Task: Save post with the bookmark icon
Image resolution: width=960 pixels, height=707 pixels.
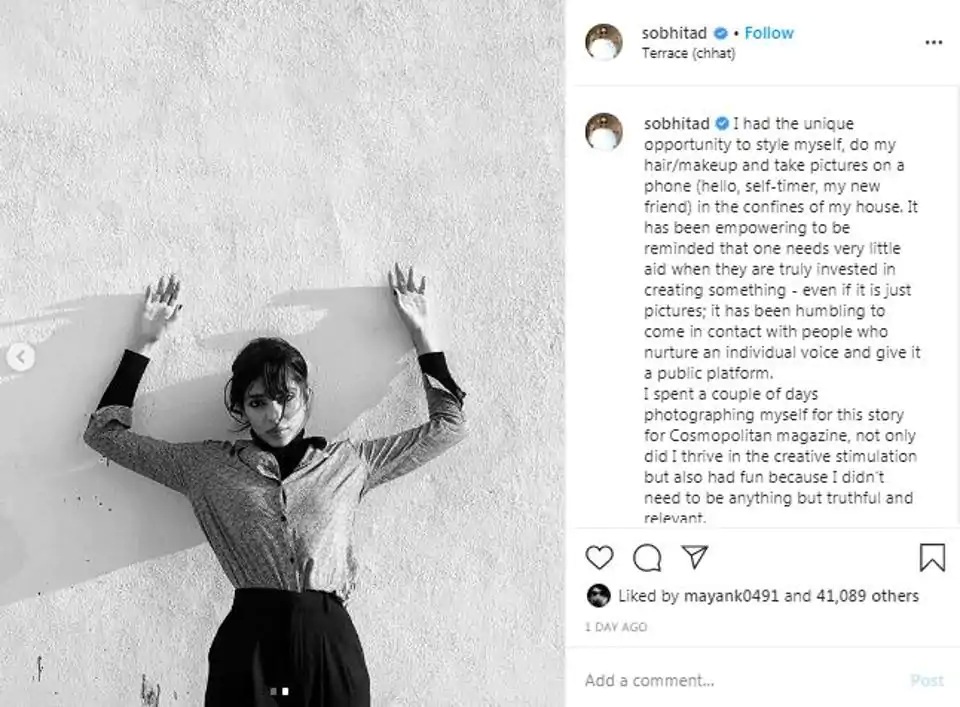Action: coord(932,558)
